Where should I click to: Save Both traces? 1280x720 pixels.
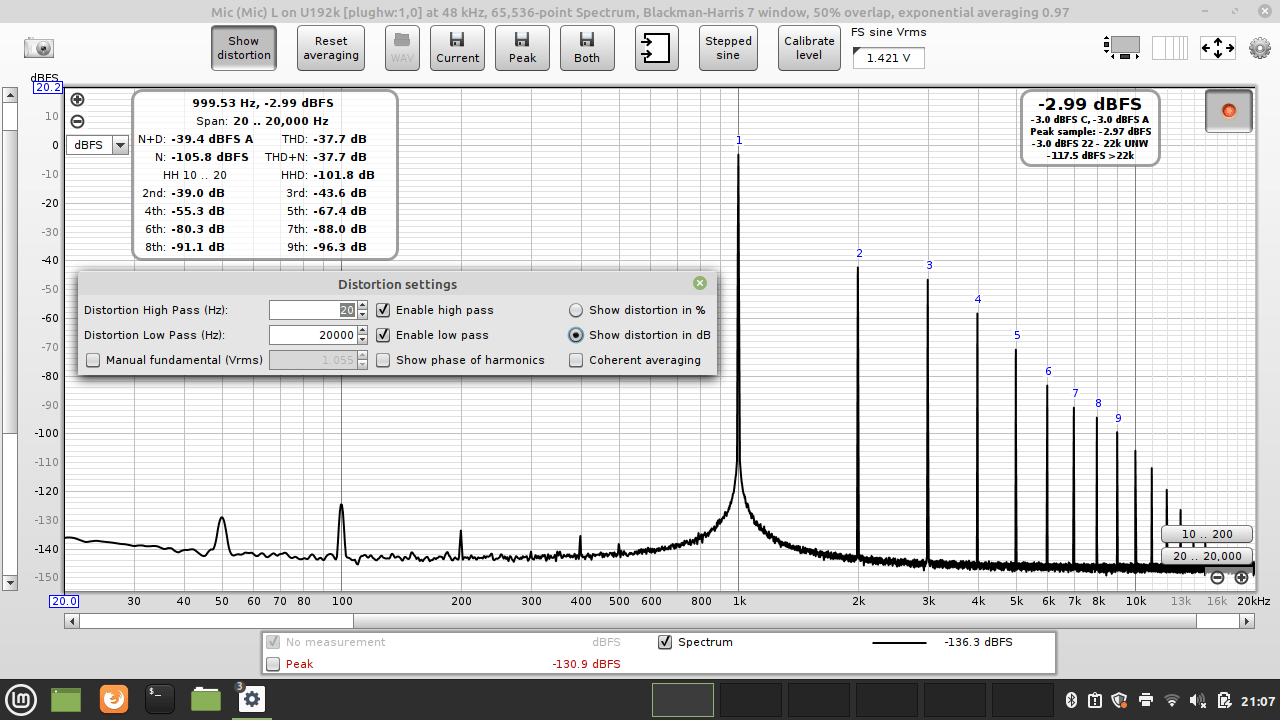[587, 48]
